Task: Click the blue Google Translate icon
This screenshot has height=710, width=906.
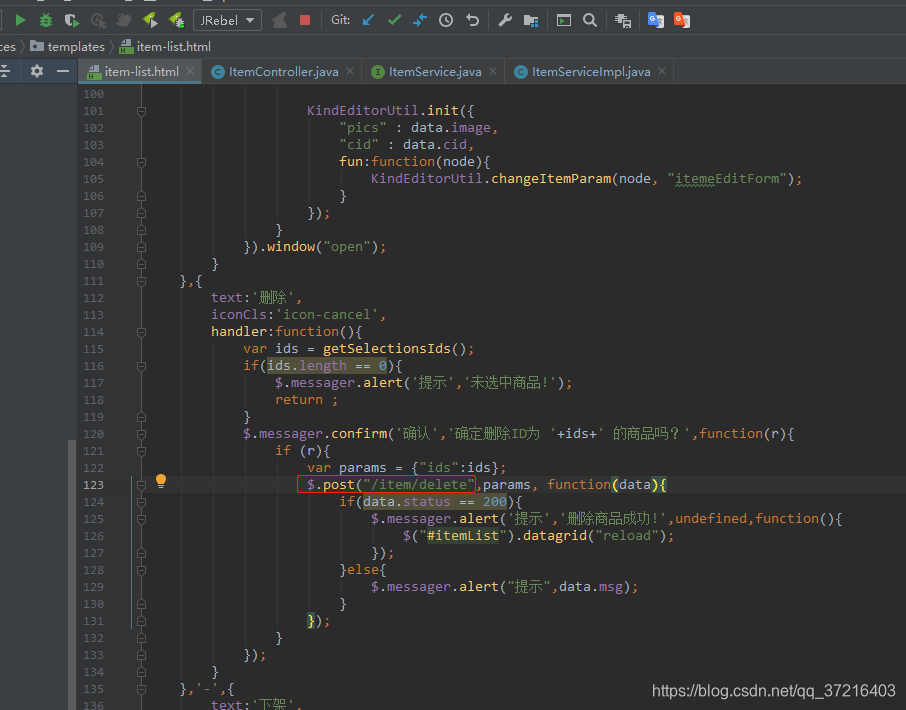Action: (x=656, y=21)
